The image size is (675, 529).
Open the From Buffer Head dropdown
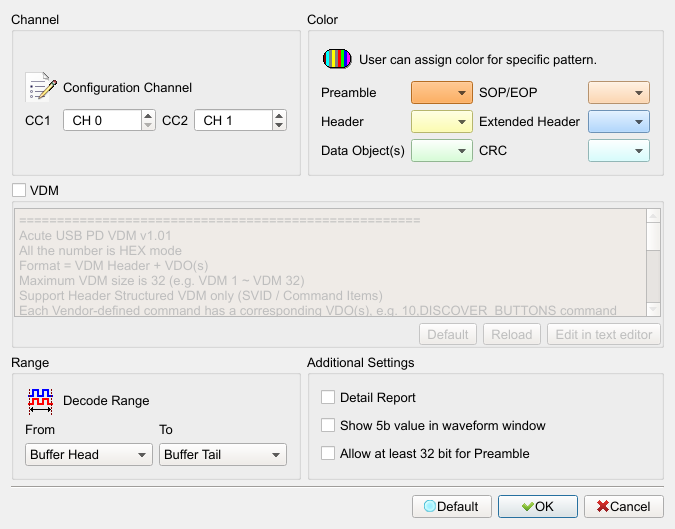[89, 455]
